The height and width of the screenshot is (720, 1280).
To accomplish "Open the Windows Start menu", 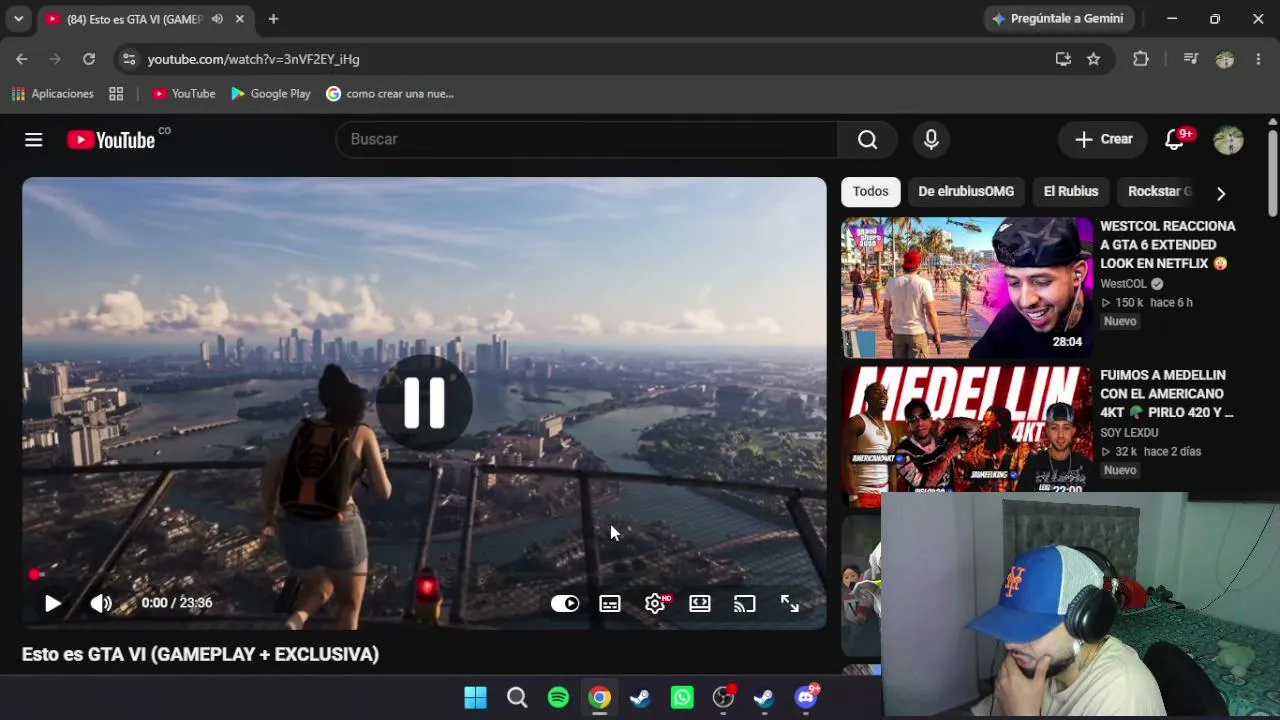I will (x=476, y=697).
